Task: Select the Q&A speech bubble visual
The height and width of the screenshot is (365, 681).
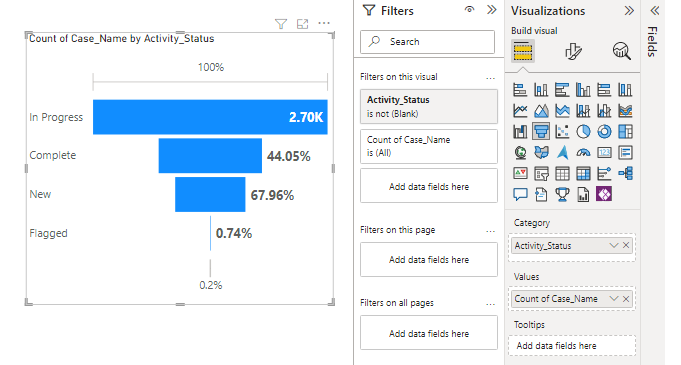Action: pos(520,194)
